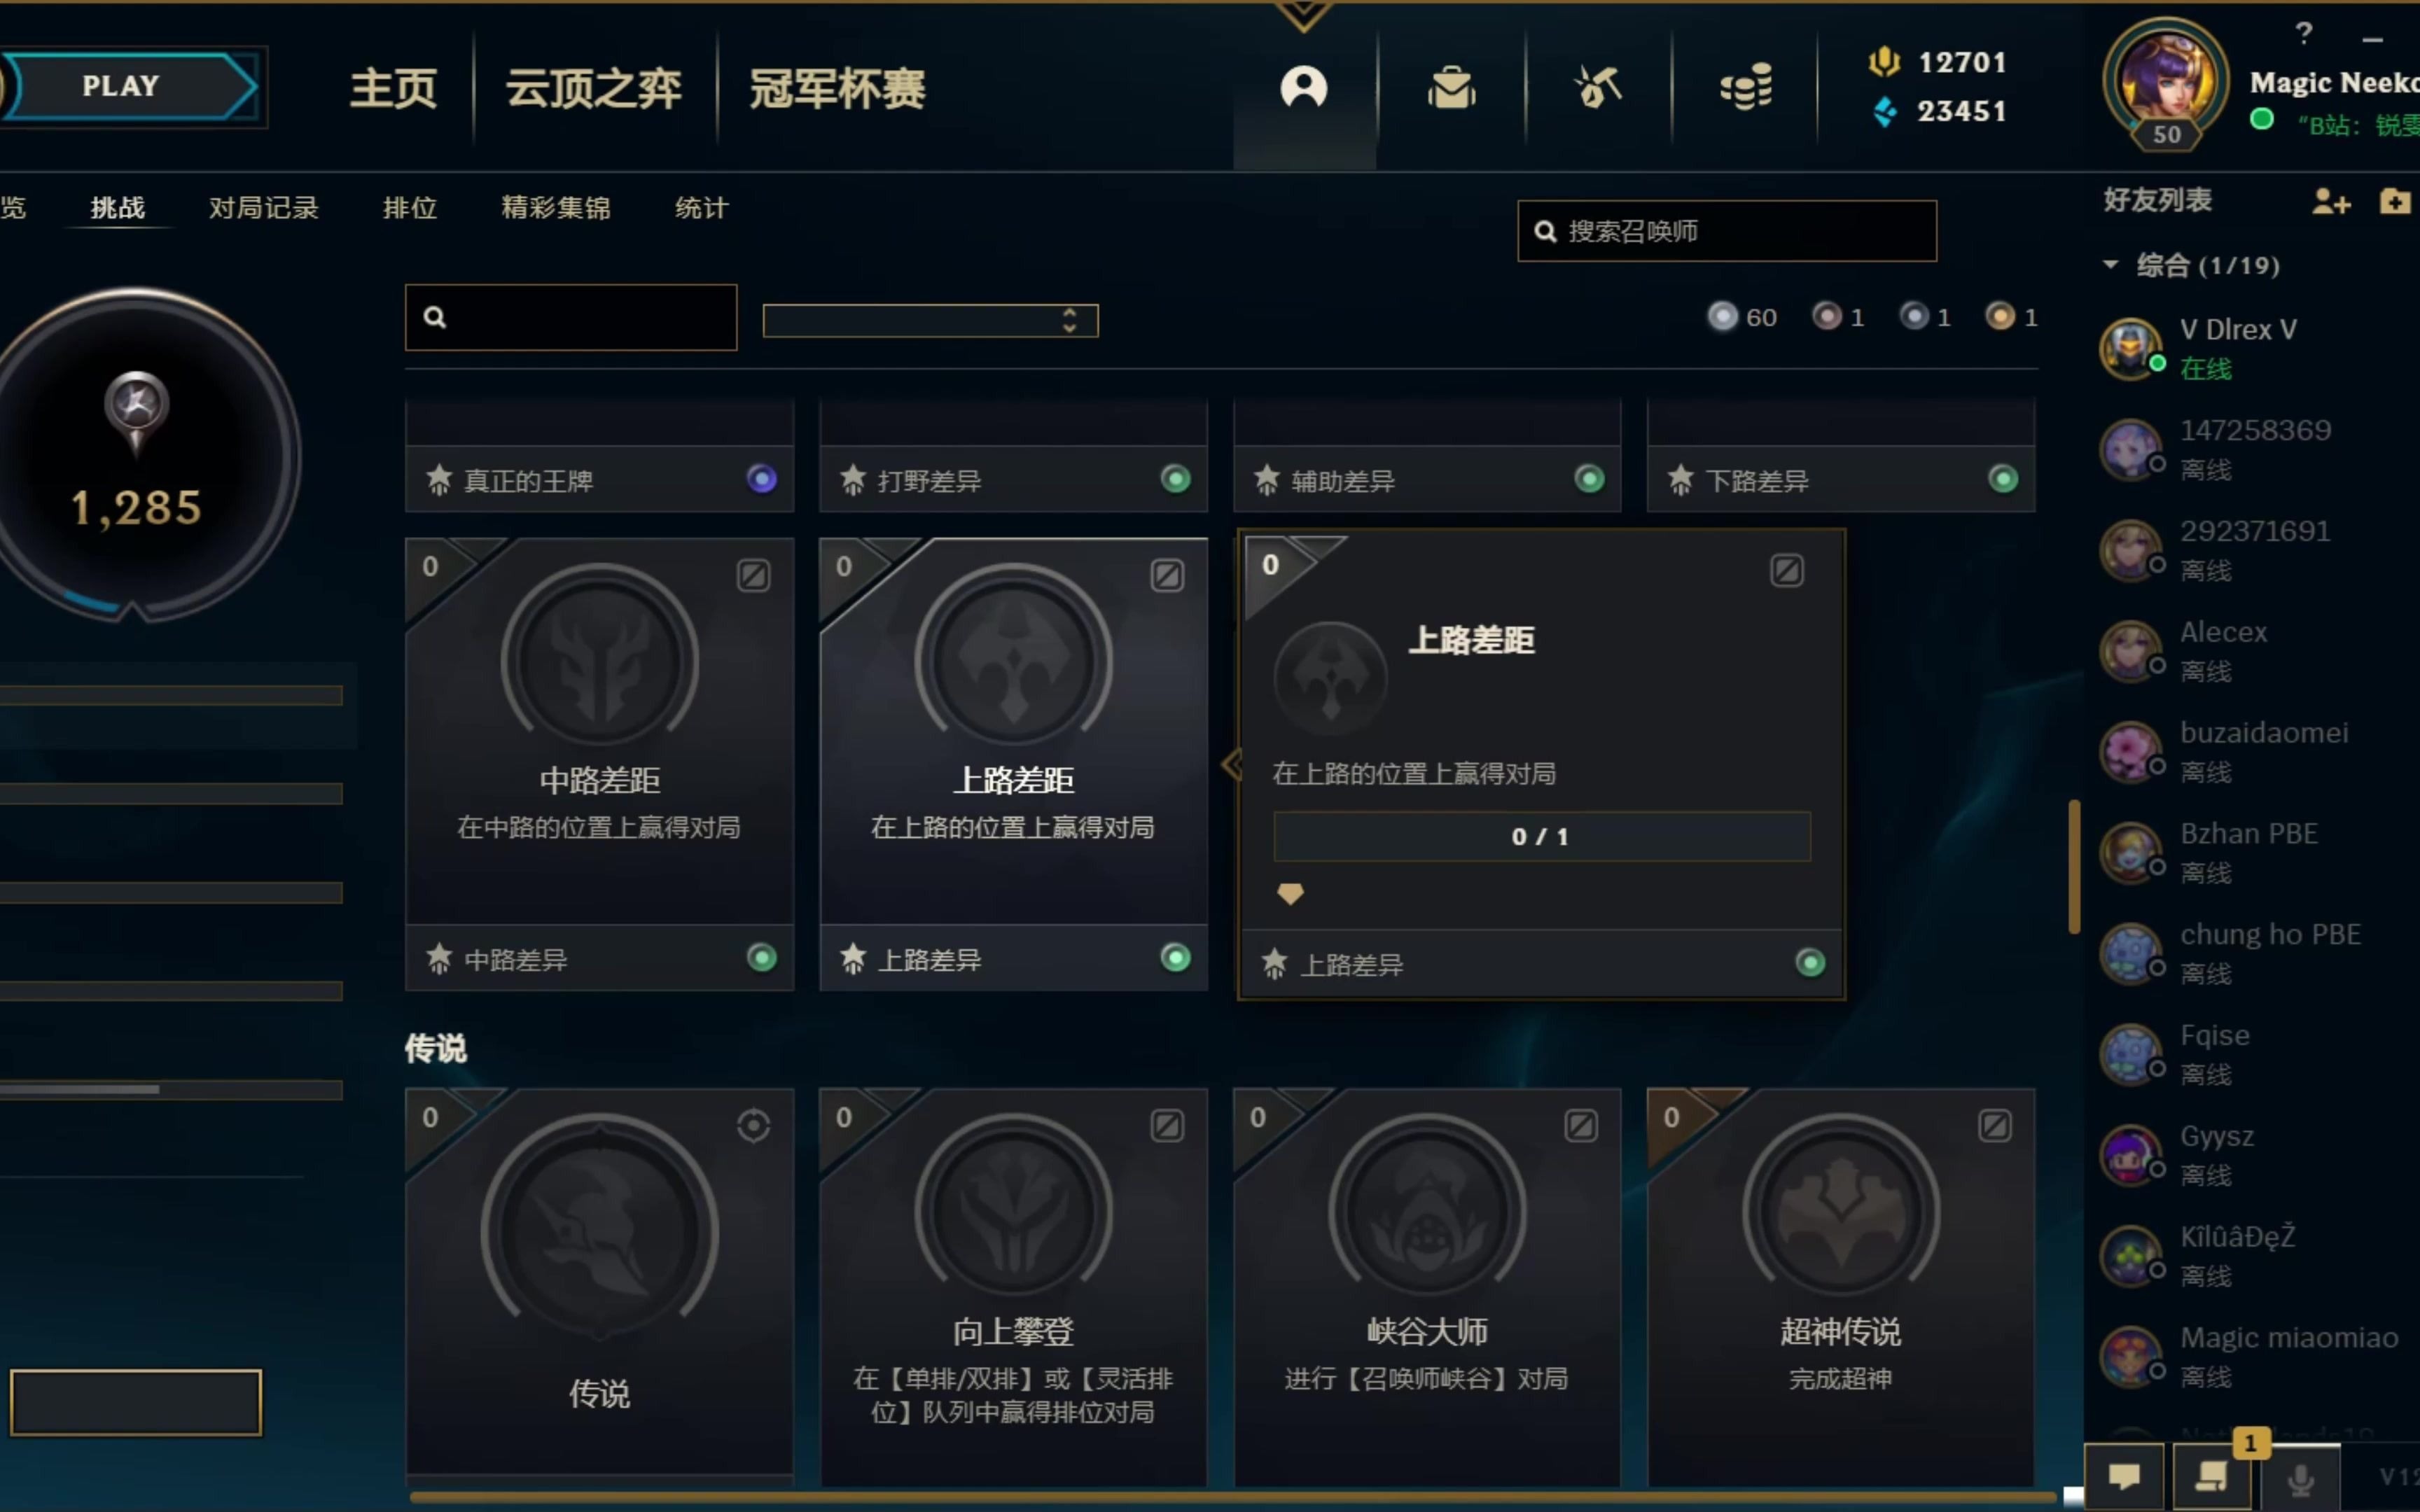Open the Store coins icon
Image resolution: width=2420 pixels, height=1512 pixels.
click(1746, 88)
